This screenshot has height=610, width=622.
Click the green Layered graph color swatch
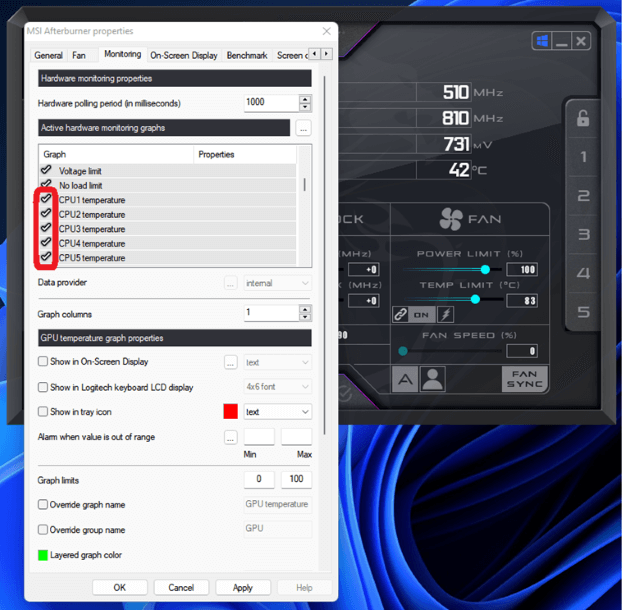click(x=43, y=555)
